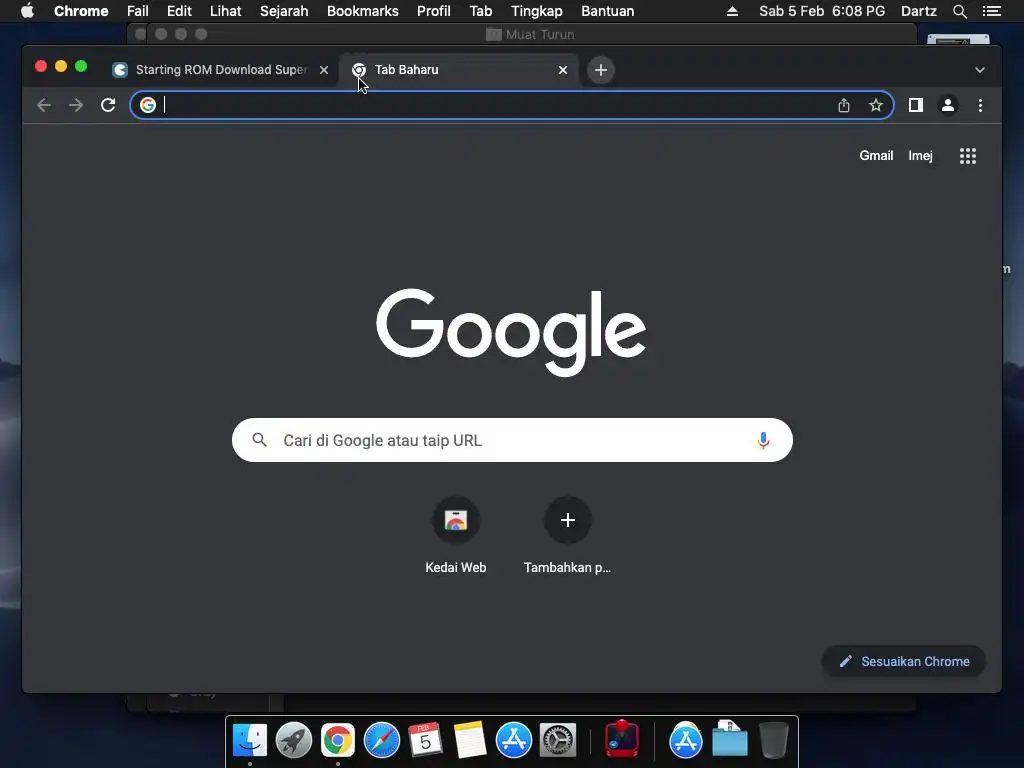Viewport: 1024px width, 768px height.
Task: Open App Store gear-side icon in dock
Action: pyautogui.click(x=514, y=741)
